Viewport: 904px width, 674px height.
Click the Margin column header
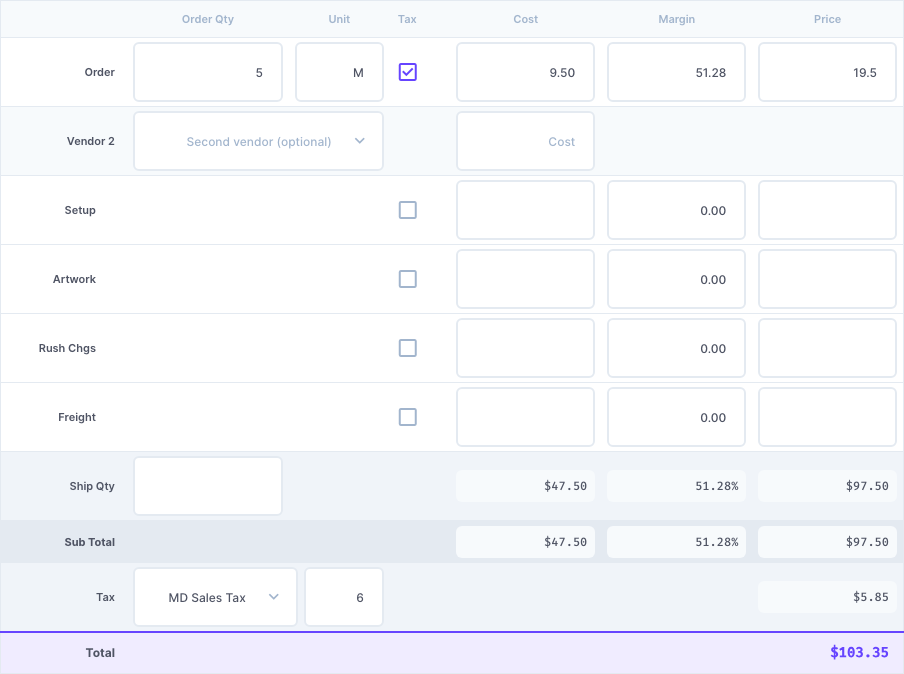[677, 19]
